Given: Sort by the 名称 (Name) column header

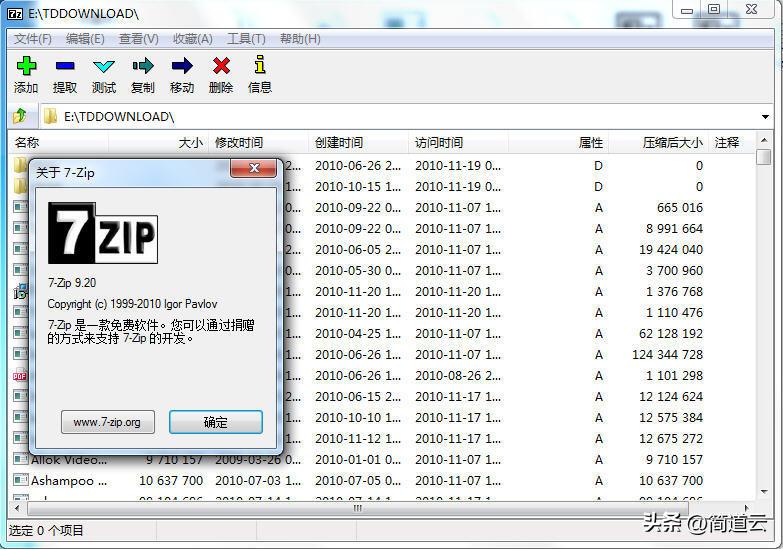Looking at the screenshot, I should click(x=59, y=142).
